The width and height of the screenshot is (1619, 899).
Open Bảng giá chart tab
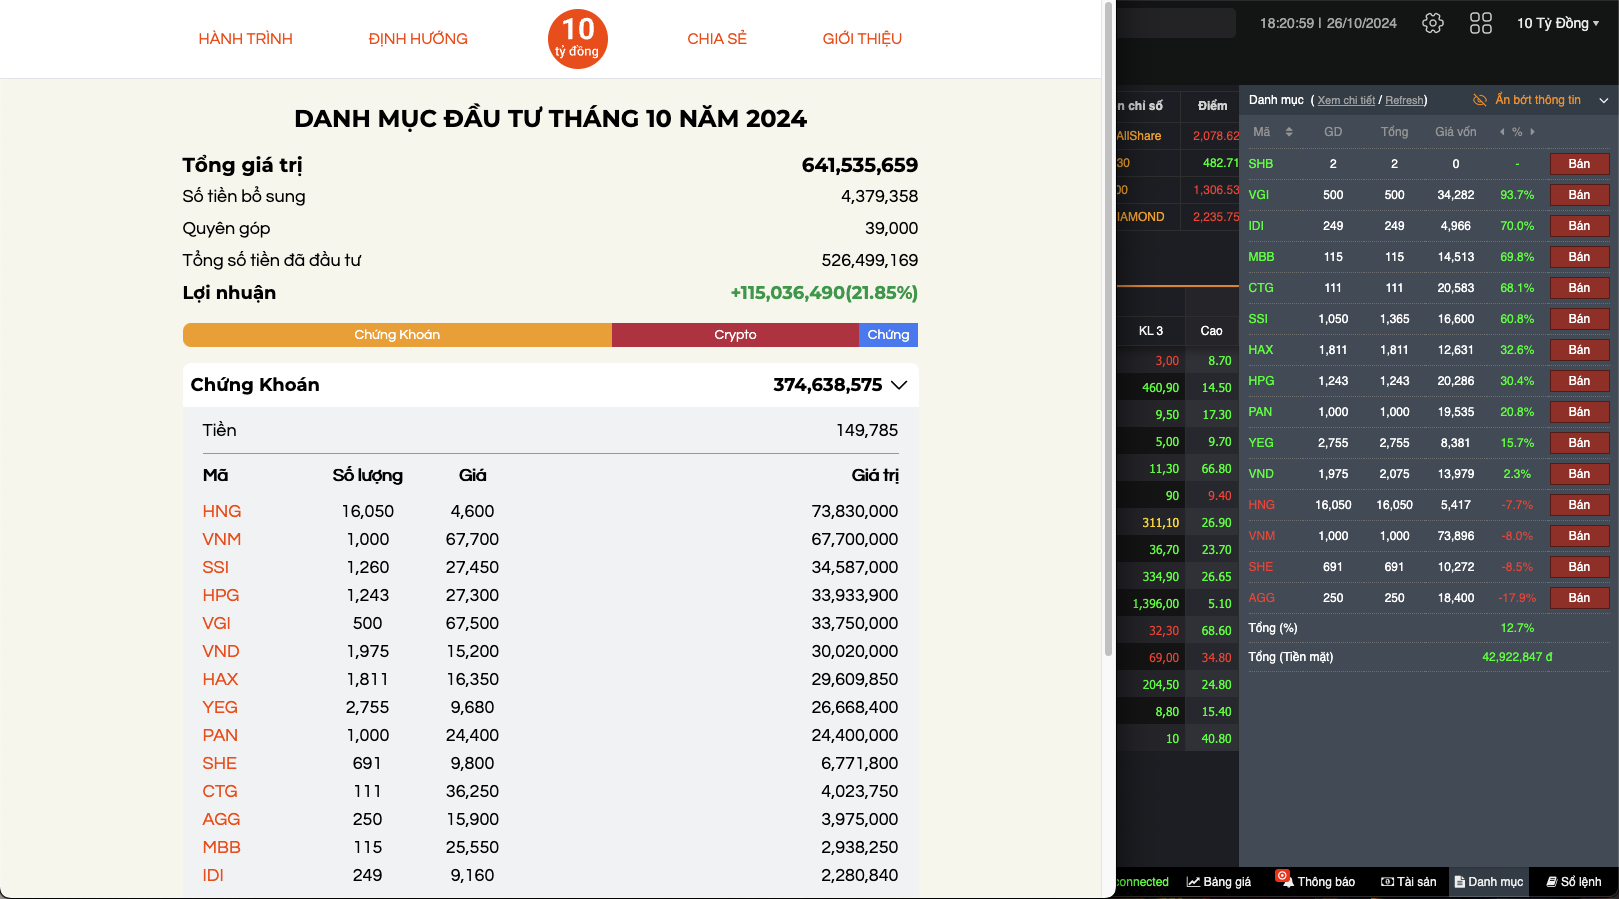[x=1219, y=882]
